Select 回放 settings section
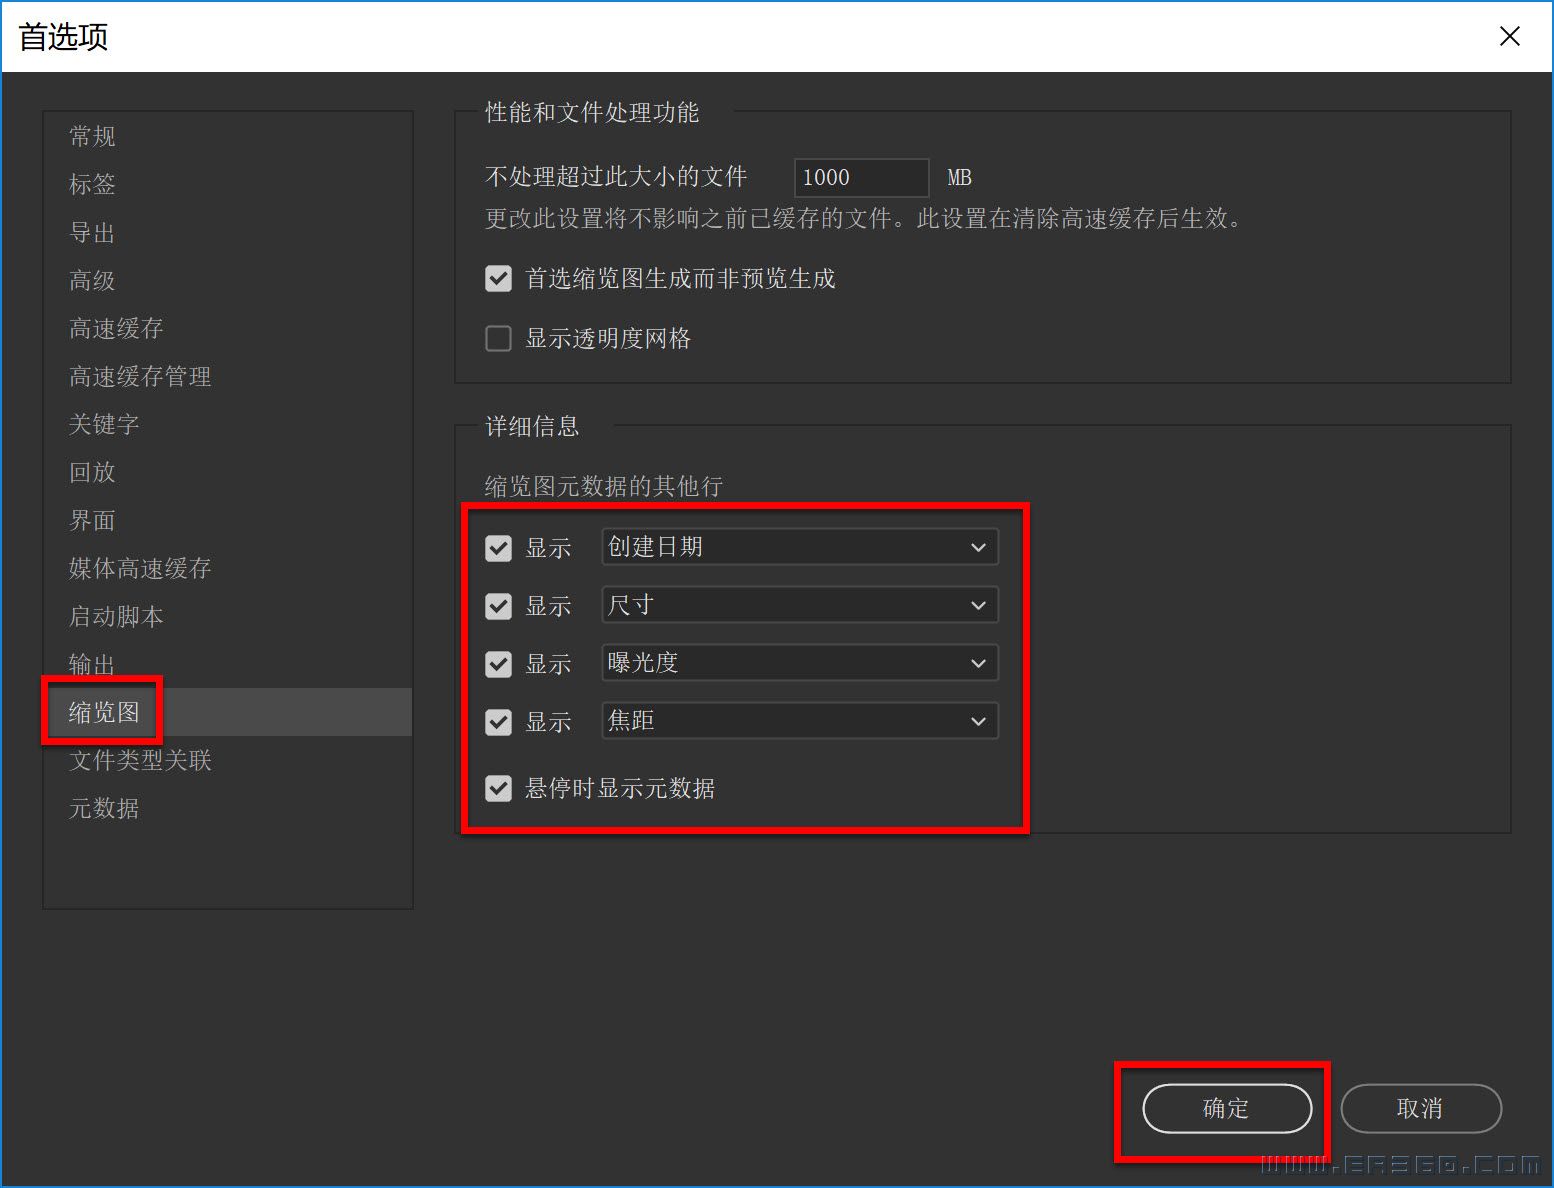Image resolution: width=1554 pixels, height=1188 pixels. [91, 472]
